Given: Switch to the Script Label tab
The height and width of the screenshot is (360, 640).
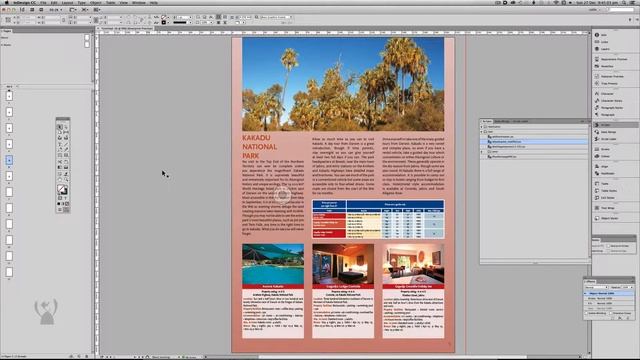Looking at the screenshot, I should pos(520,121).
